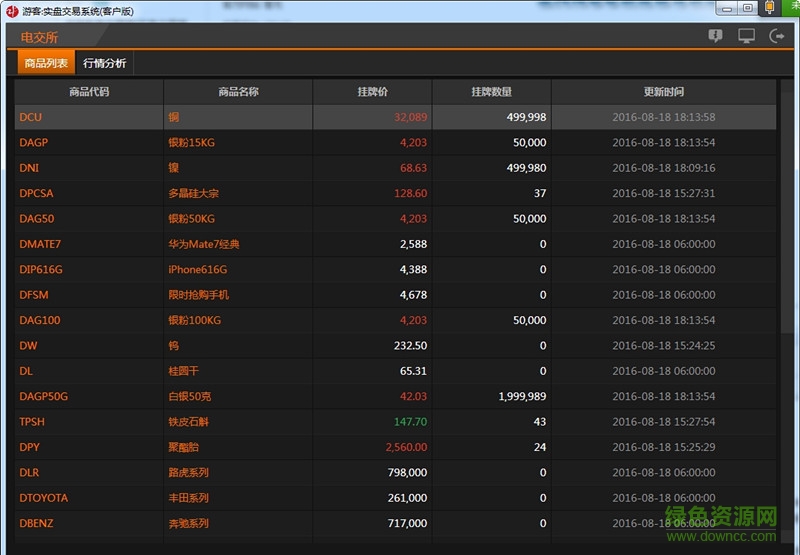The height and width of the screenshot is (555, 800).
Task: Click update time 2016-08-18 15:24:25
Action: click(664, 346)
